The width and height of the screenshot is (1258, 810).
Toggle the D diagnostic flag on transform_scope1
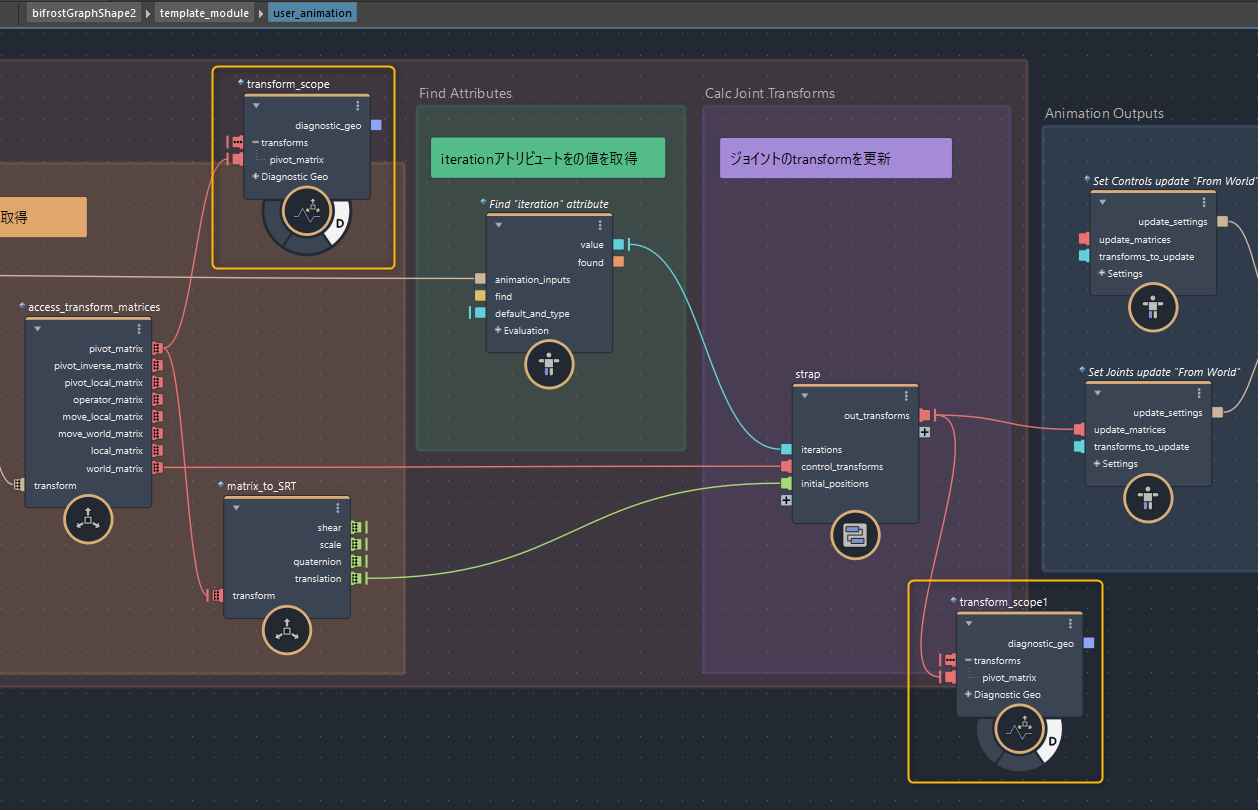click(x=1052, y=740)
